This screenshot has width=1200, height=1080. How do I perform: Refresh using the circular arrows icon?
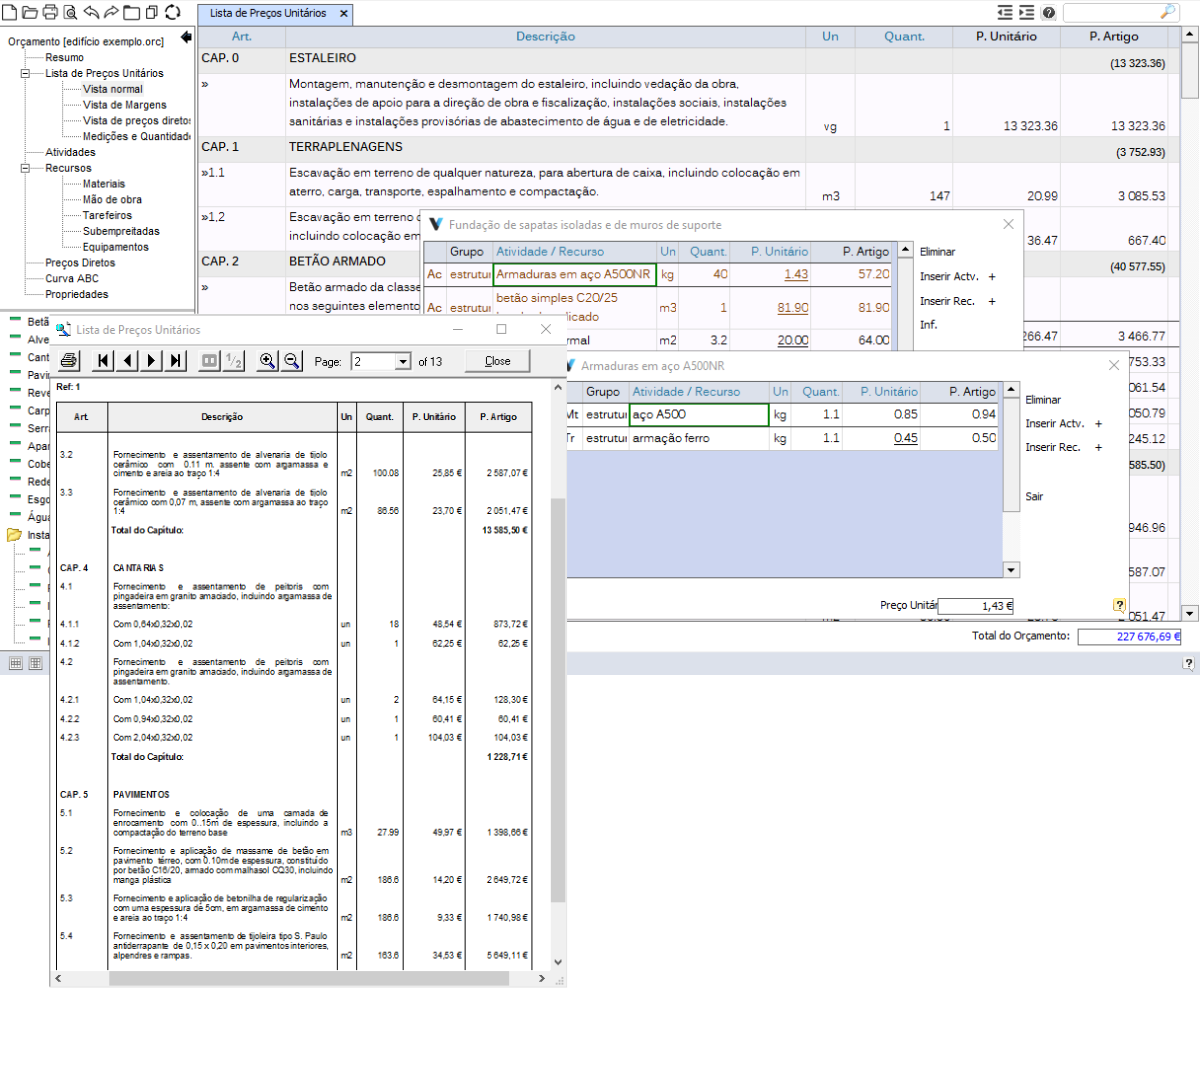click(x=173, y=12)
